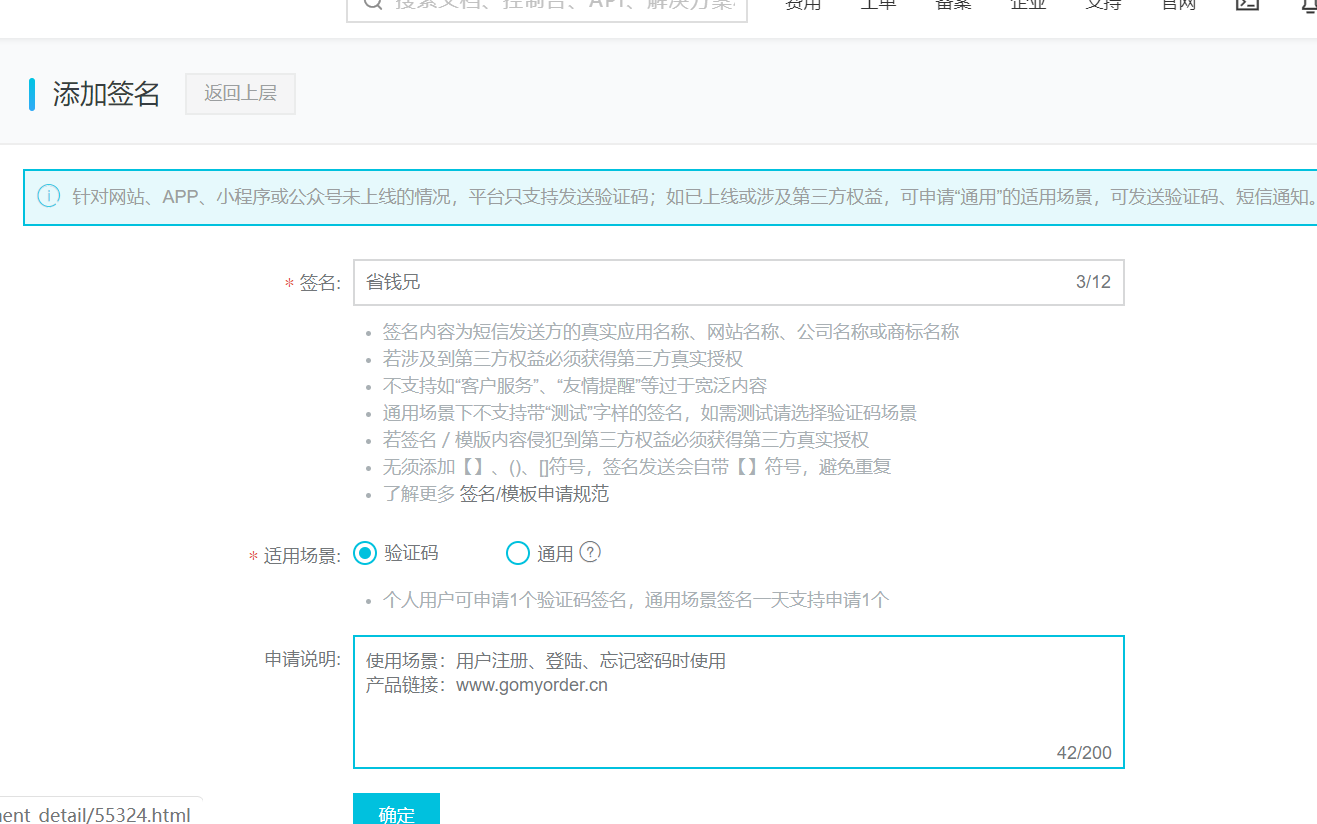Click the 返回上层 button
The height and width of the screenshot is (824, 1317).
(x=240, y=94)
